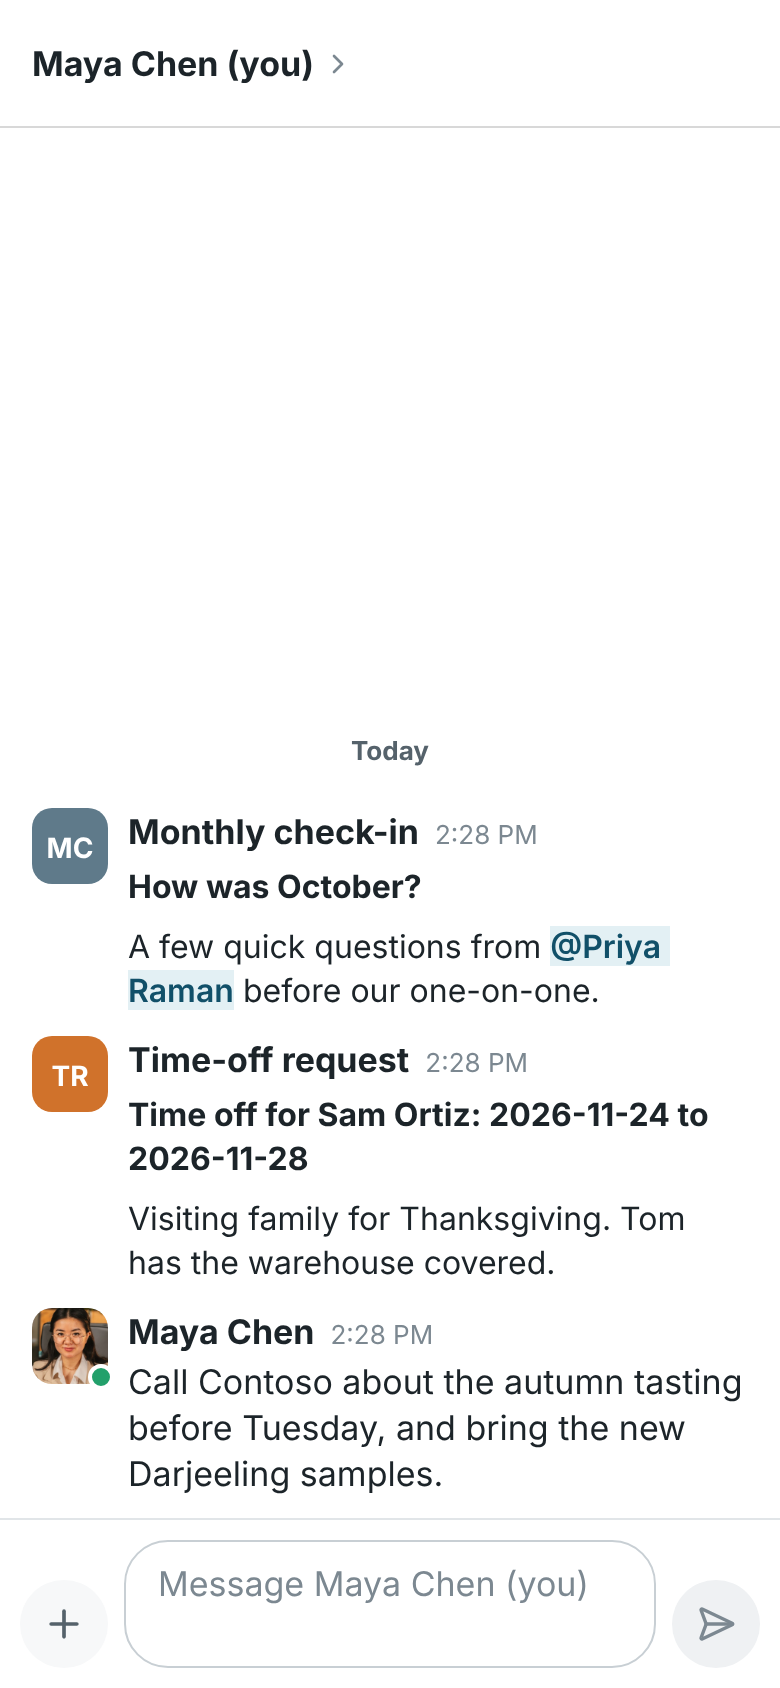
Task: Click the Maya Chen message author name
Action: coord(221,1332)
